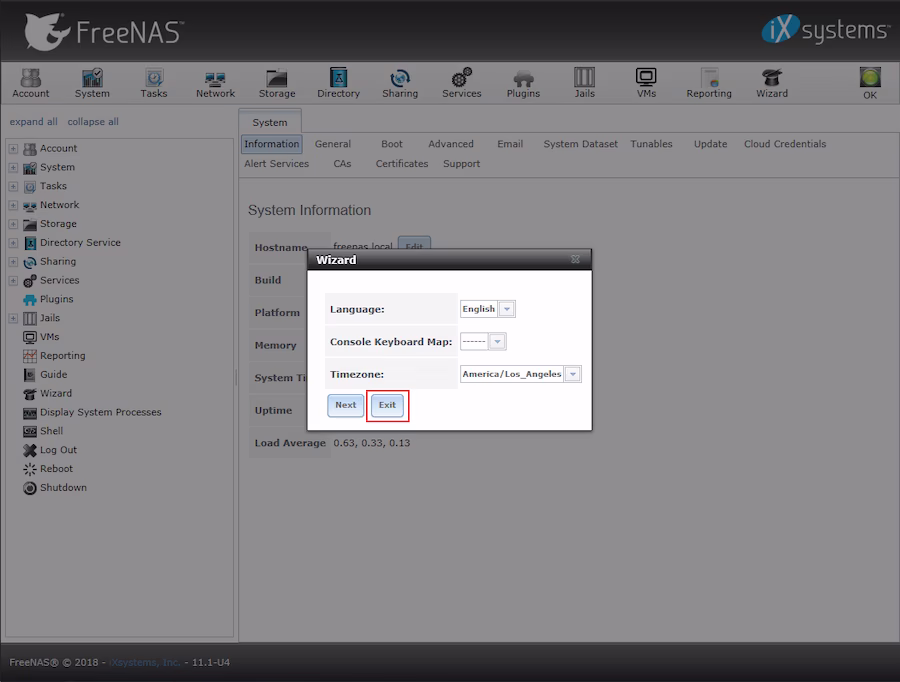Open the Language dropdown arrow
This screenshot has height=682, width=900.
(507, 309)
